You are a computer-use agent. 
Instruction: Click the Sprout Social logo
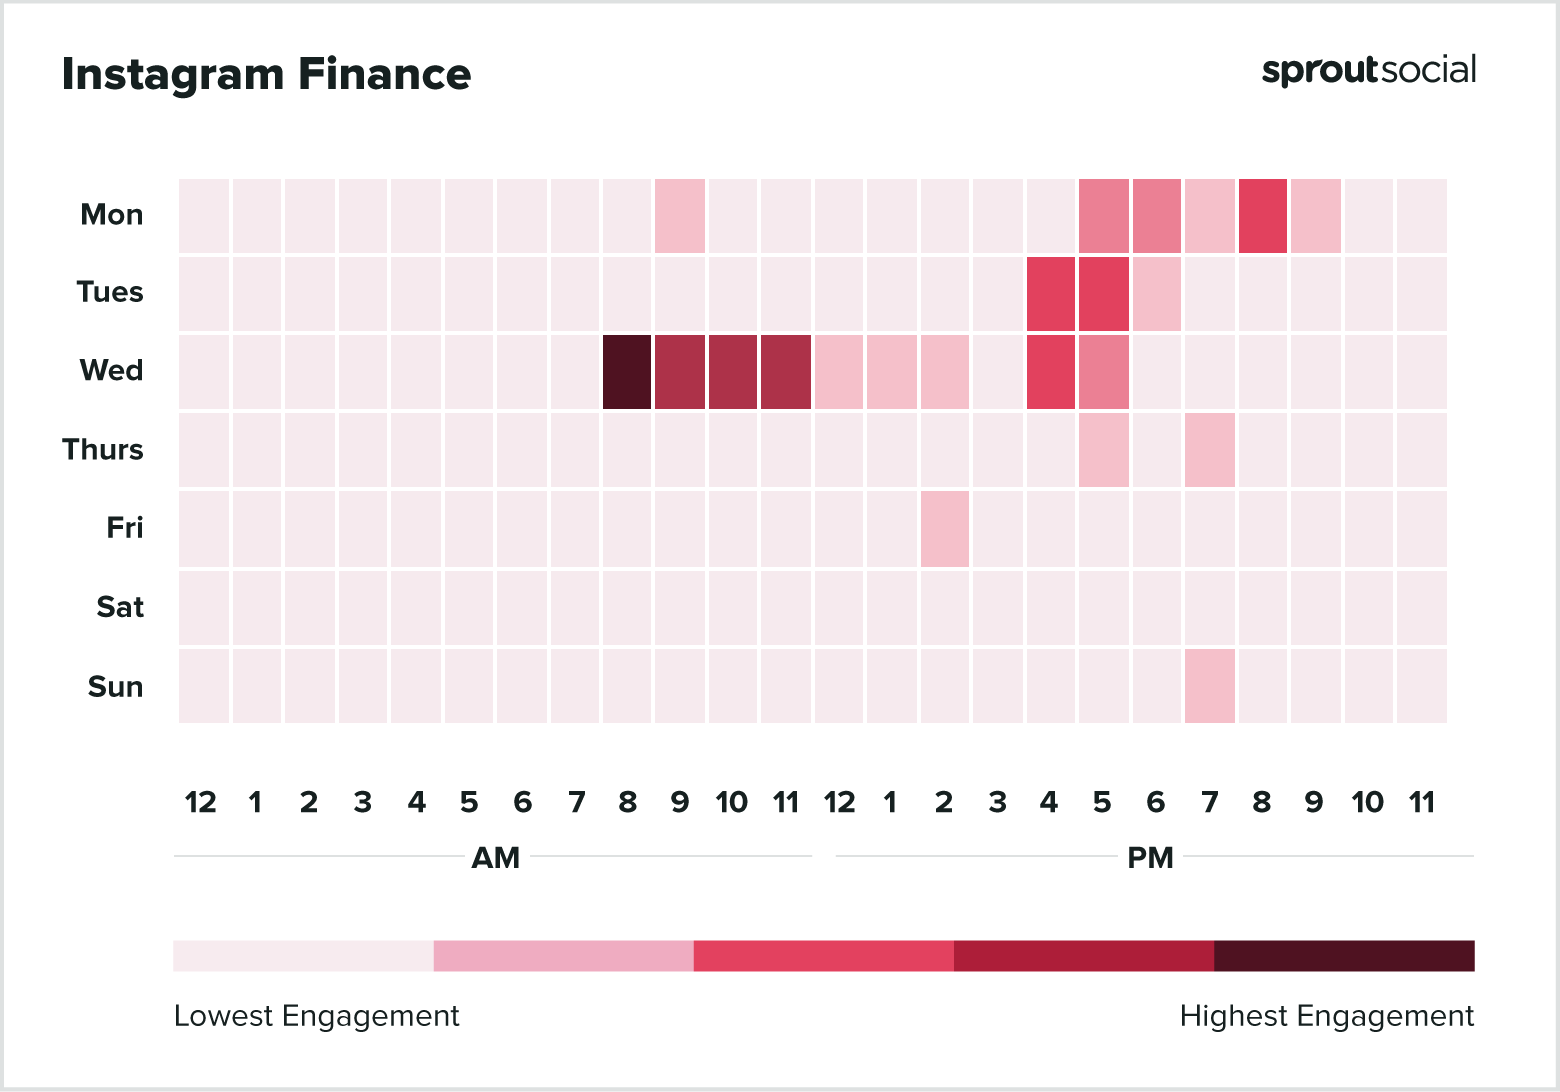click(x=1368, y=71)
